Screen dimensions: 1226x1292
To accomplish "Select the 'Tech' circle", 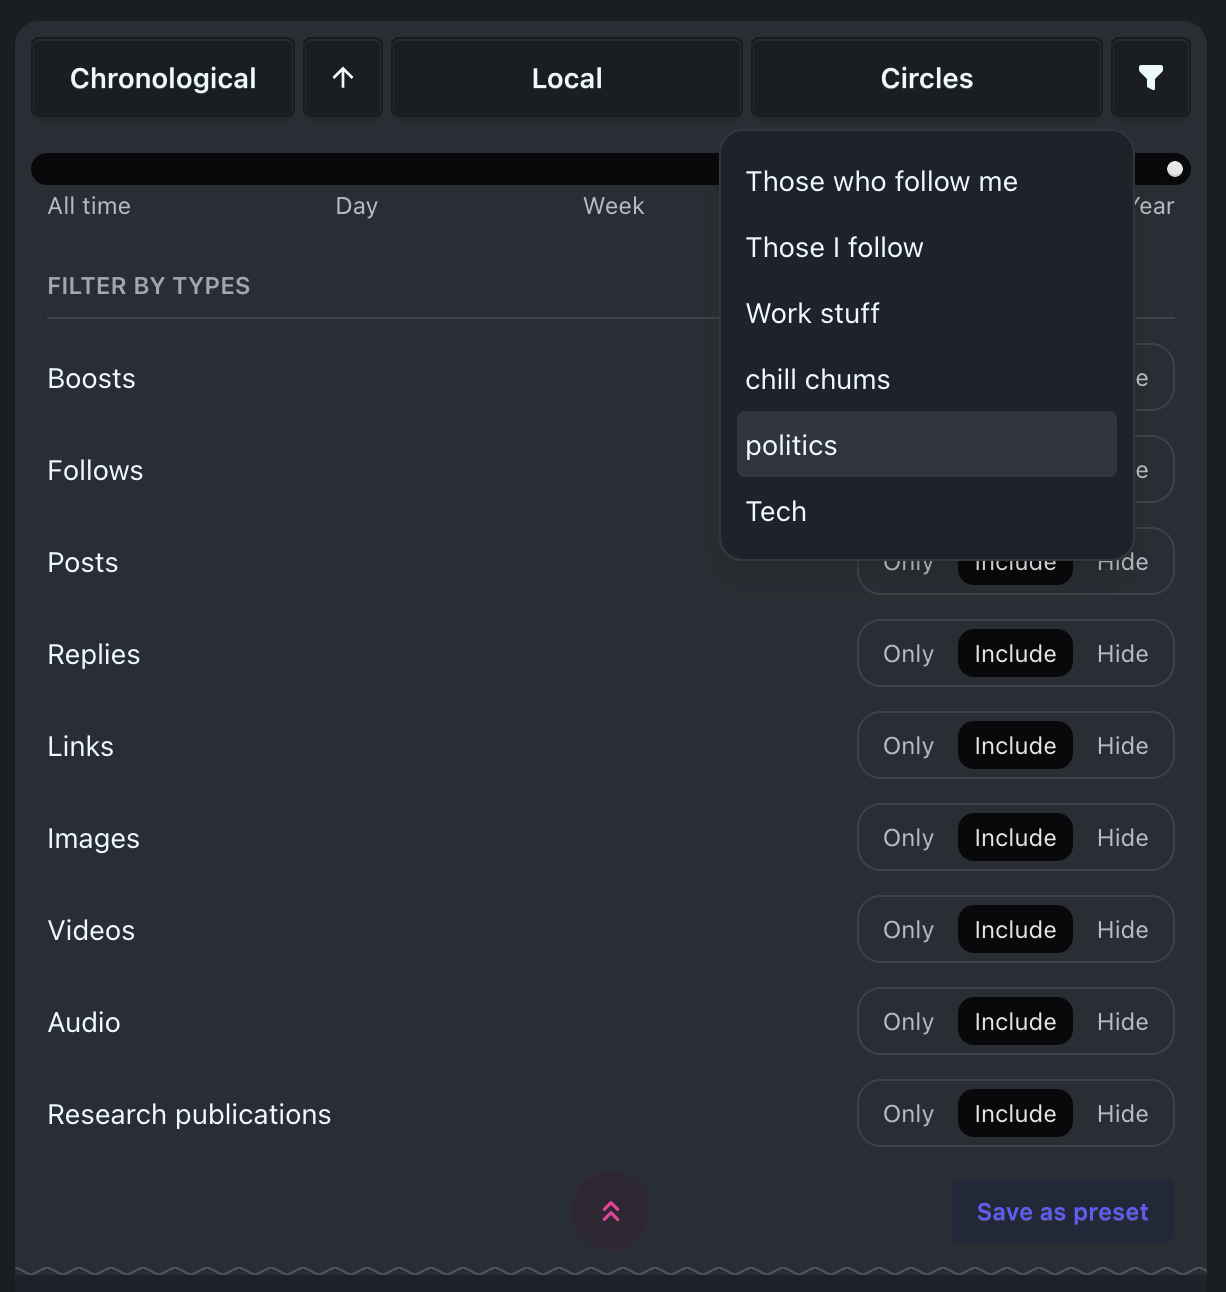I will [776, 511].
